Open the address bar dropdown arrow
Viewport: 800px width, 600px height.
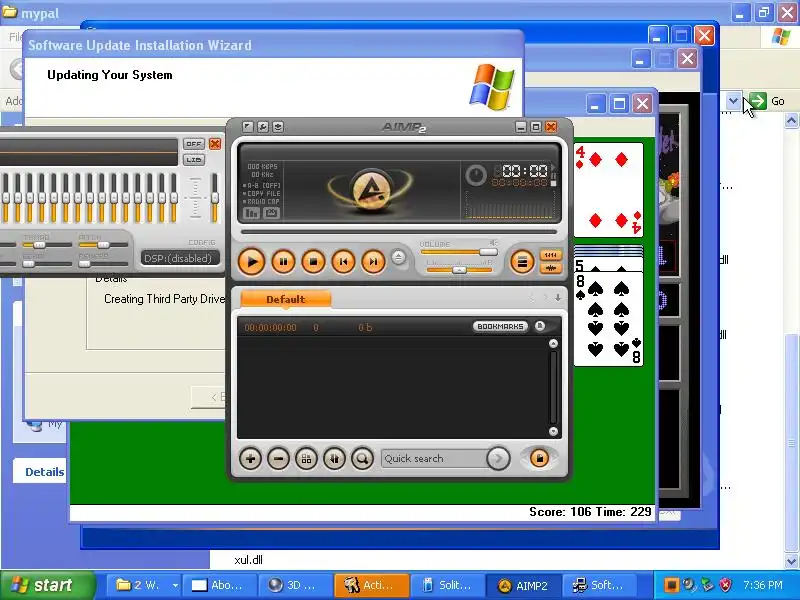pos(733,101)
